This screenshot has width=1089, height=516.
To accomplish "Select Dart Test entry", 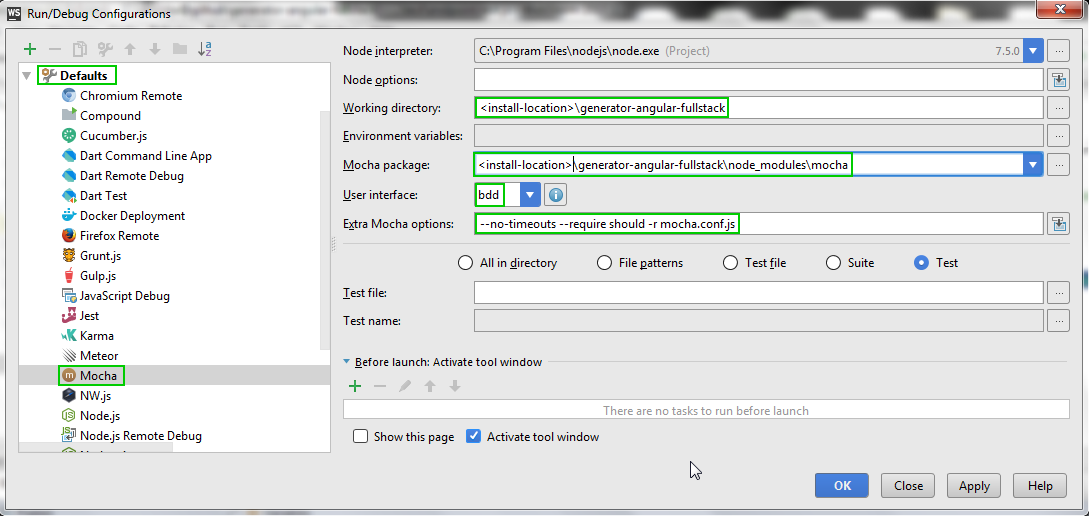I will [x=103, y=196].
